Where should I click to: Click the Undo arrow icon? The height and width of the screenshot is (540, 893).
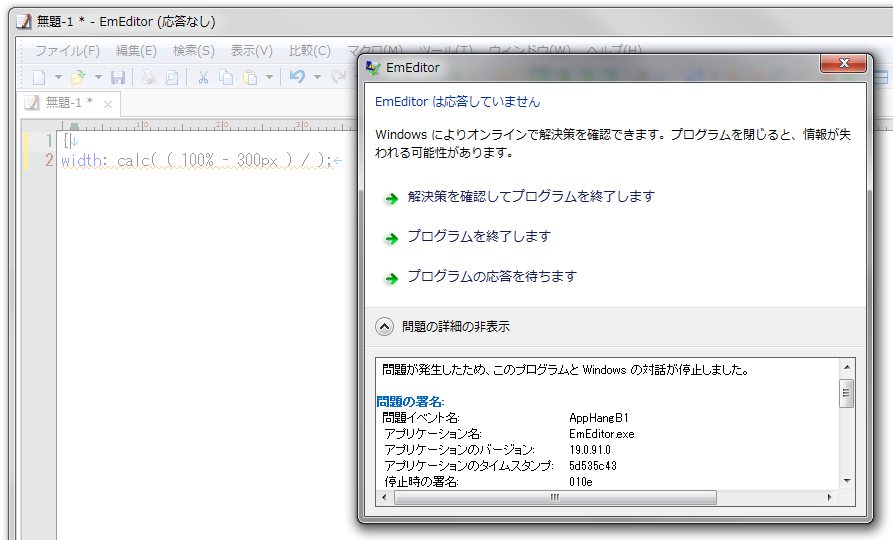[x=297, y=77]
